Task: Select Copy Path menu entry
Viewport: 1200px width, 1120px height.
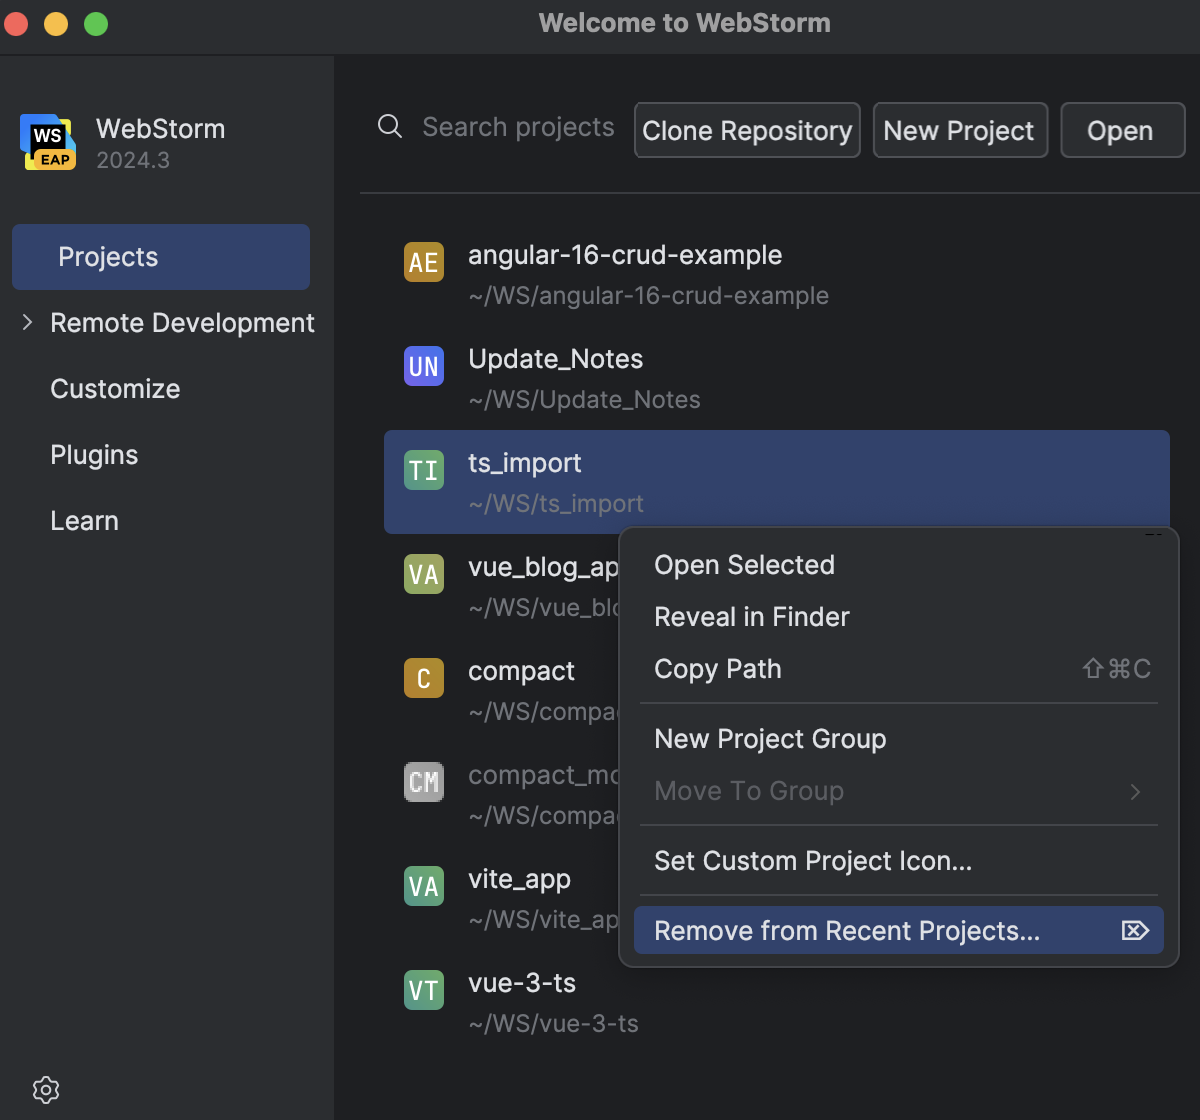Action: click(717, 669)
